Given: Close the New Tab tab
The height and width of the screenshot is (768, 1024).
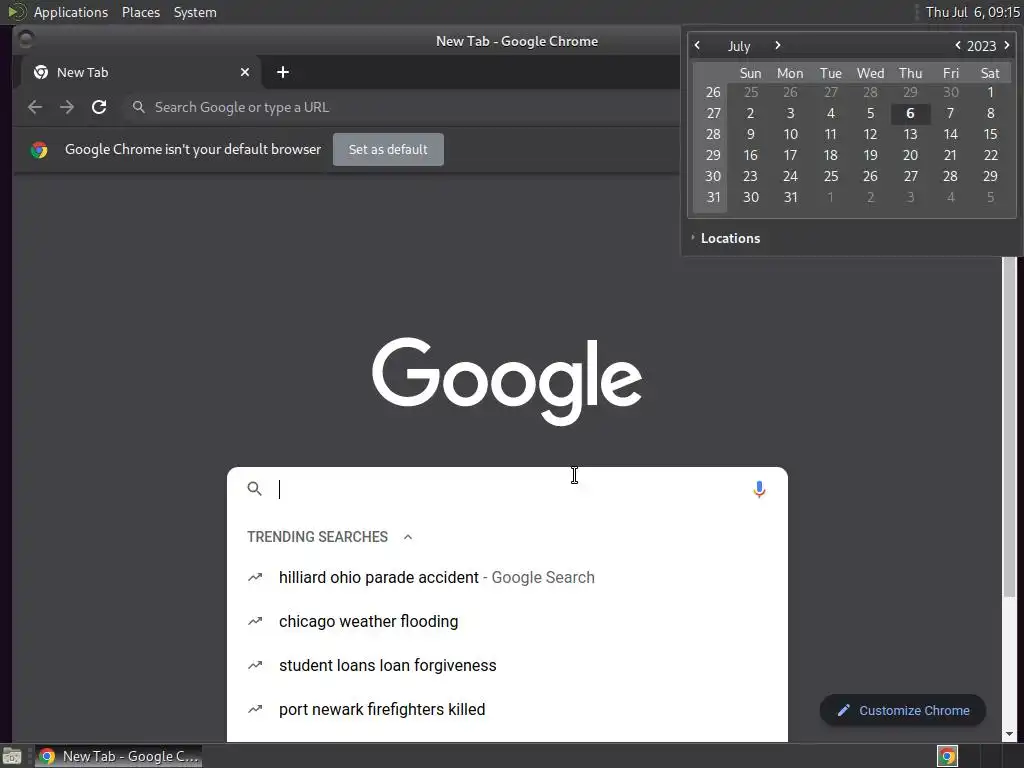Looking at the screenshot, I should [245, 72].
